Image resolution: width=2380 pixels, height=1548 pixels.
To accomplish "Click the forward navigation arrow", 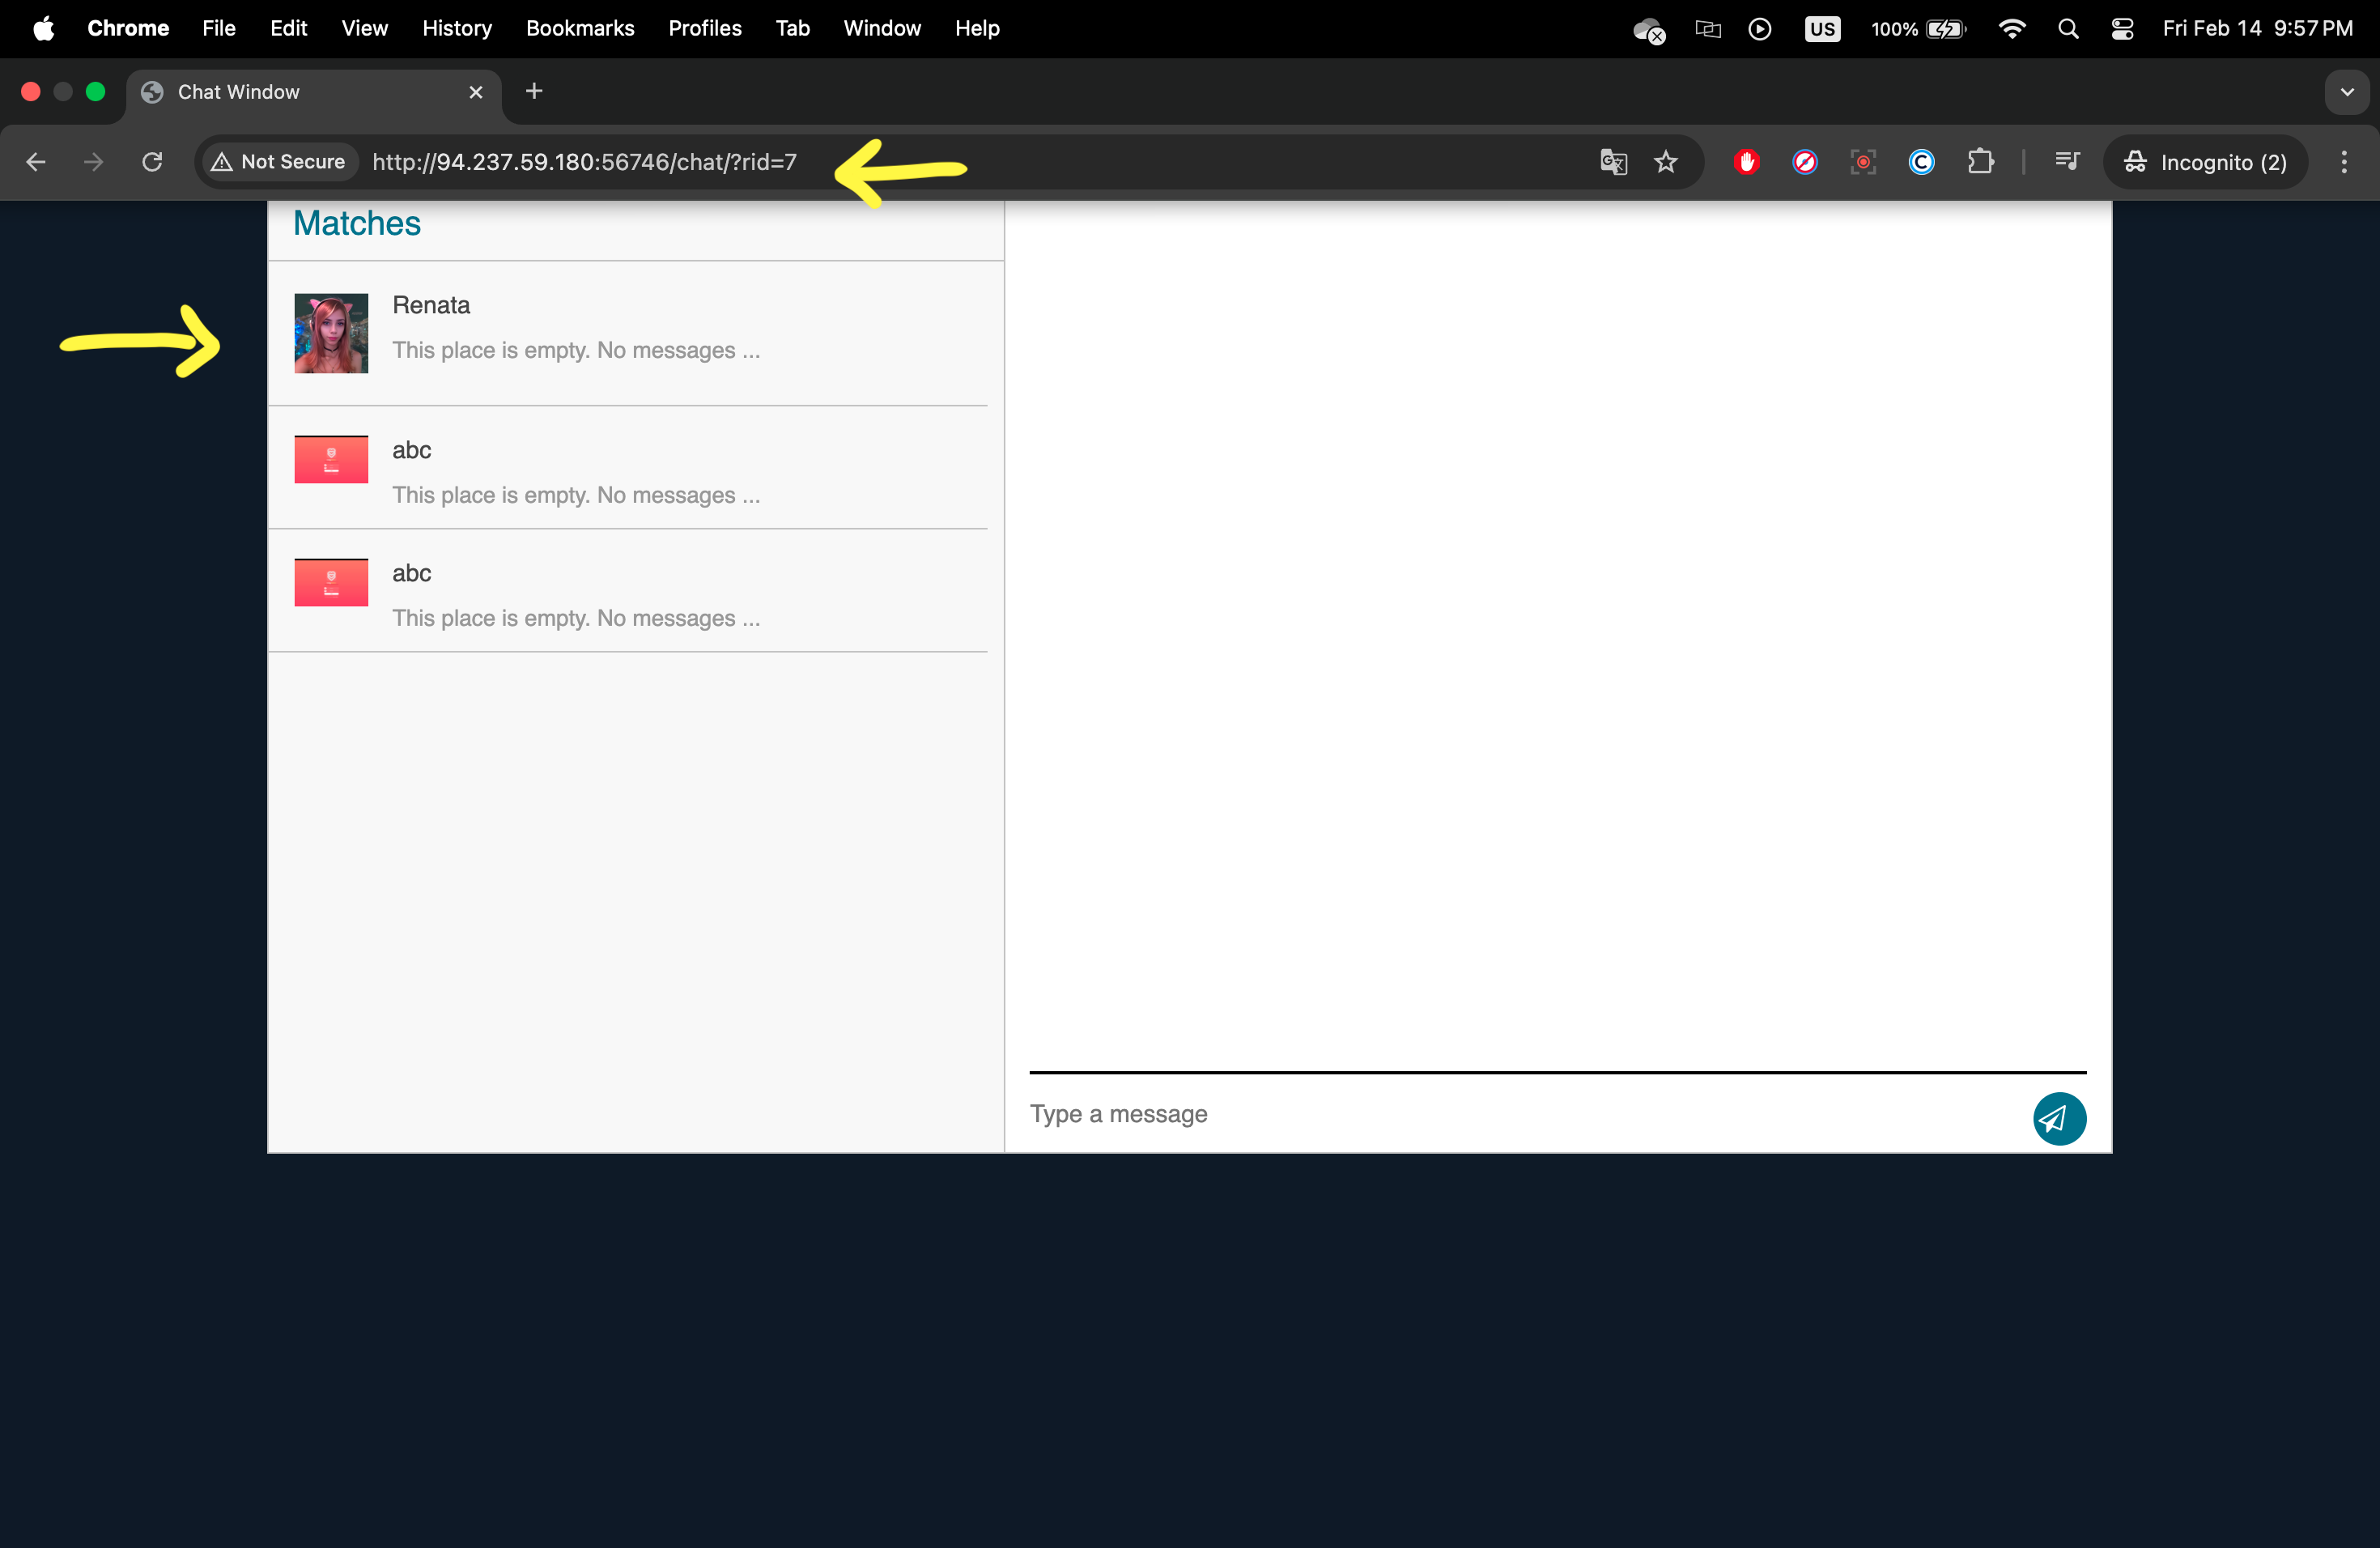I will click(93, 162).
